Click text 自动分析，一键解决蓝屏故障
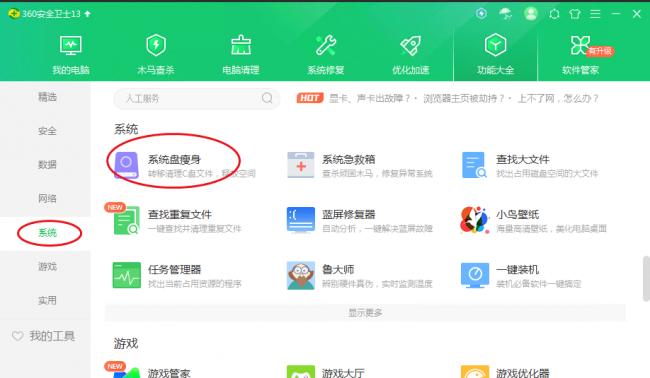The width and height of the screenshot is (650, 378). 377,229
